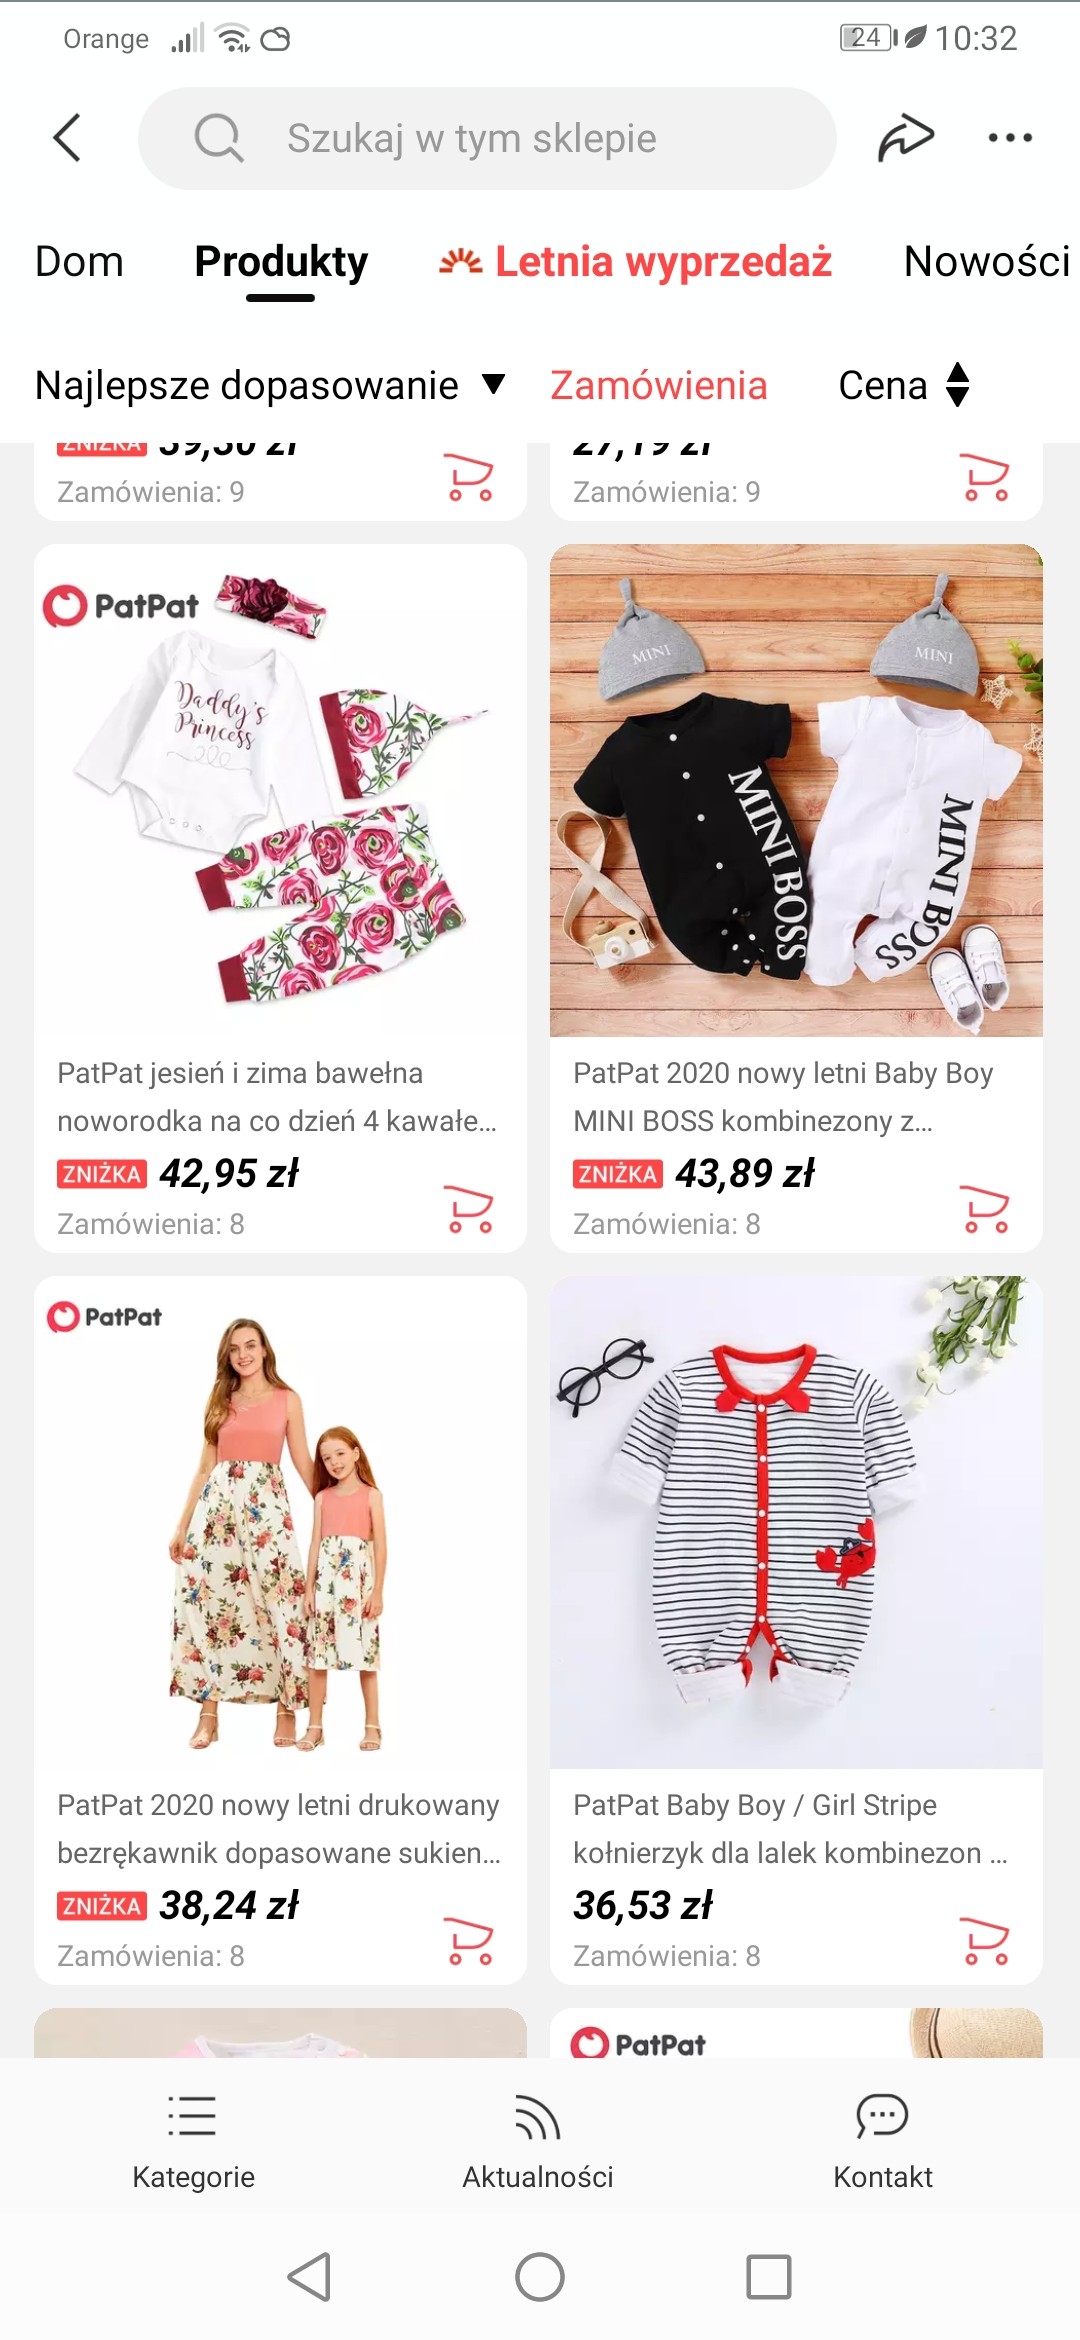Toggle Cena price sort arrows

click(x=904, y=385)
